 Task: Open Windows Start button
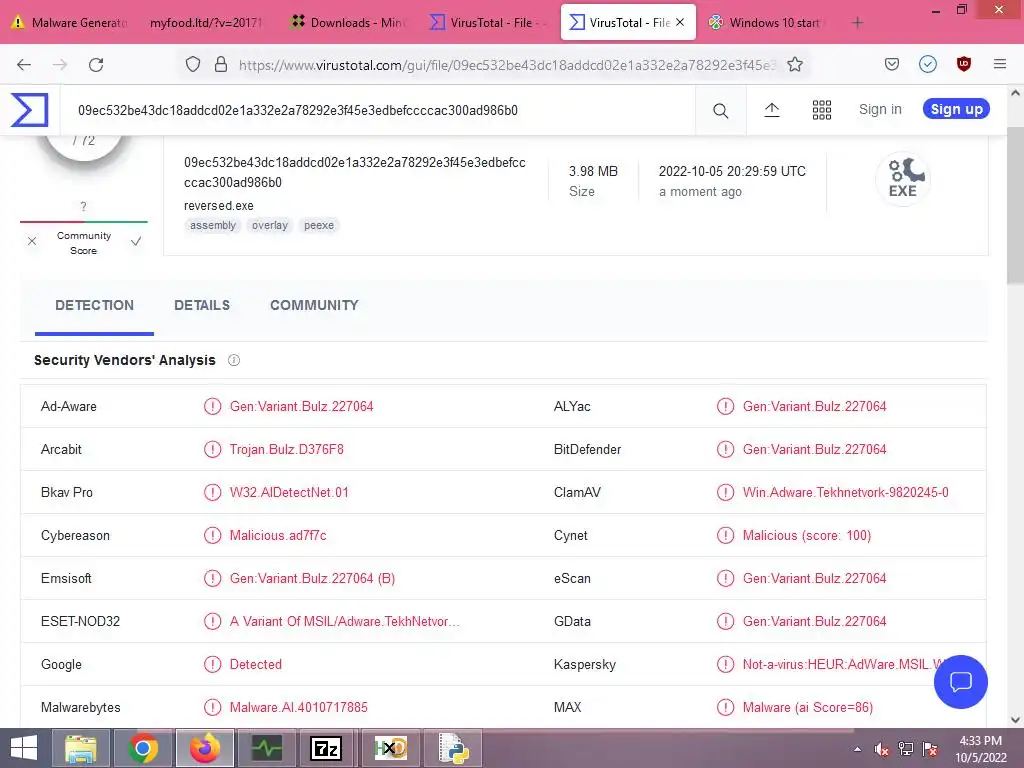tap(24, 748)
